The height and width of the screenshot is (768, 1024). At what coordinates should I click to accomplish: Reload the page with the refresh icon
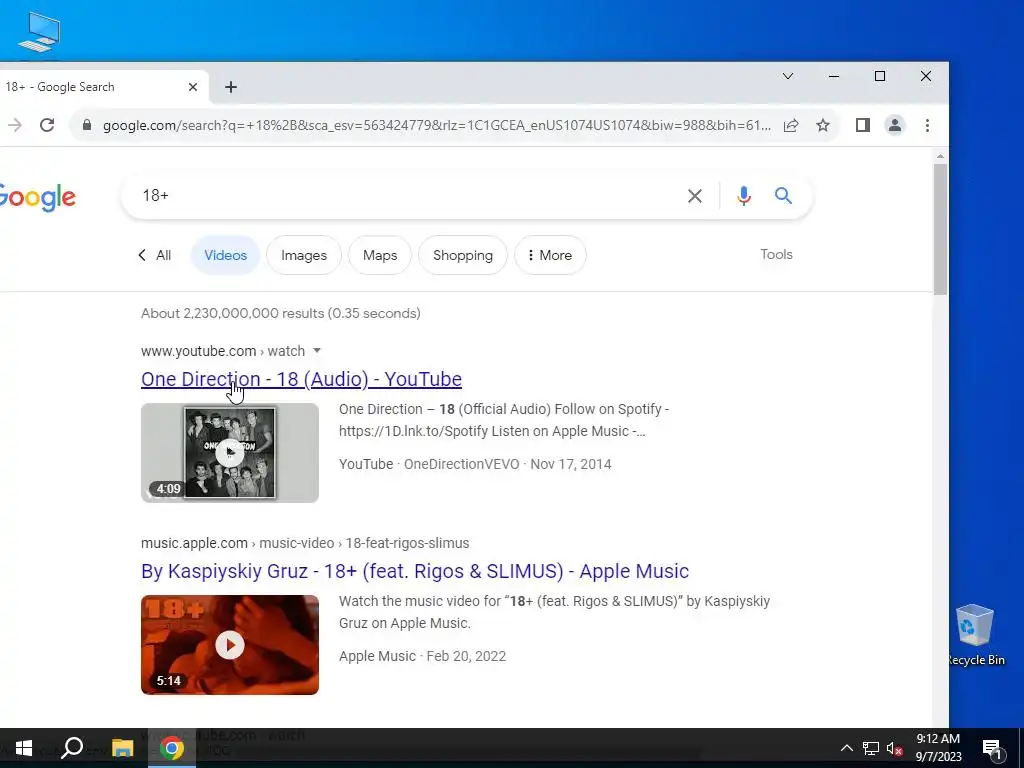click(x=47, y=125)
